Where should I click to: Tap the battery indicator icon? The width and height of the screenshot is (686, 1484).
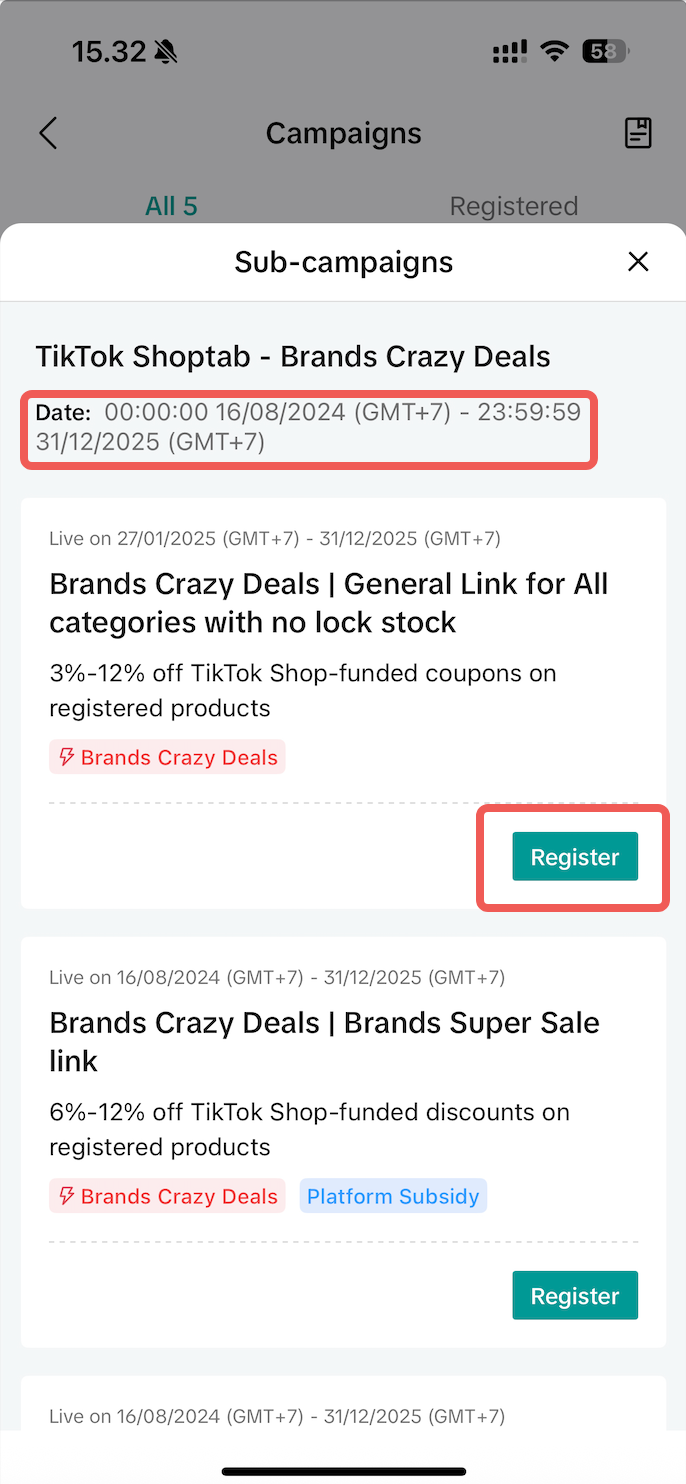click(606, 52)
